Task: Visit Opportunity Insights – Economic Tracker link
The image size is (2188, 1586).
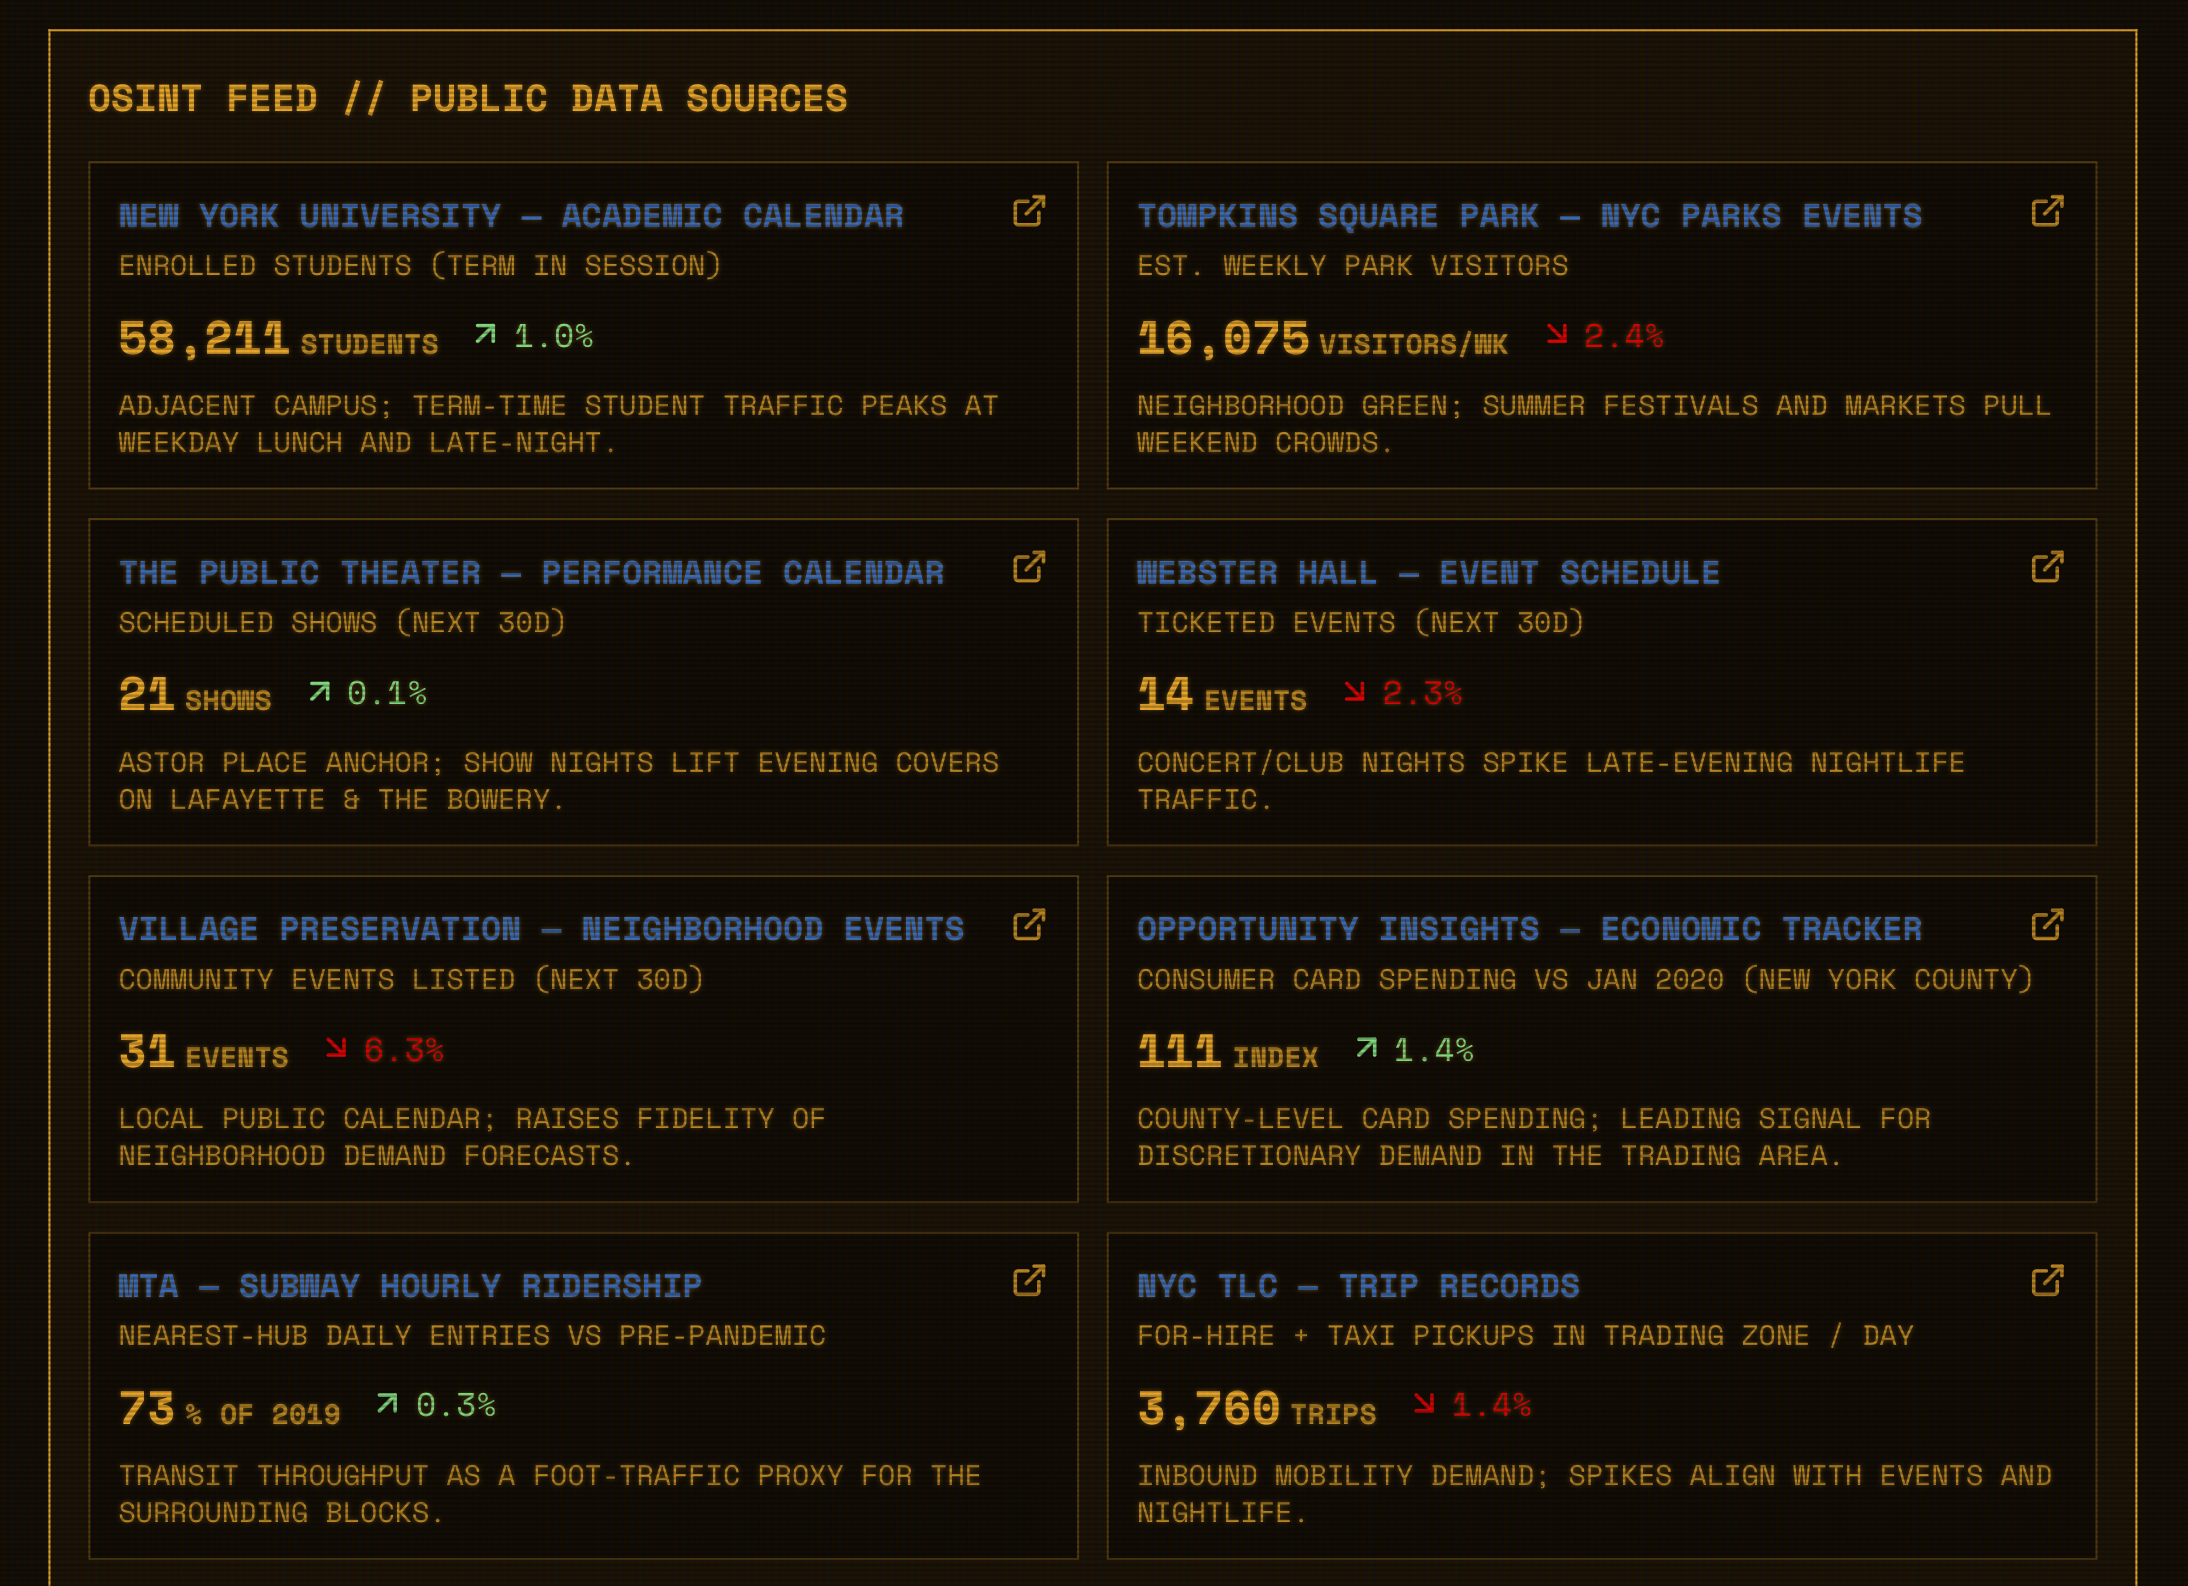Action: (x=1529, y=929)
